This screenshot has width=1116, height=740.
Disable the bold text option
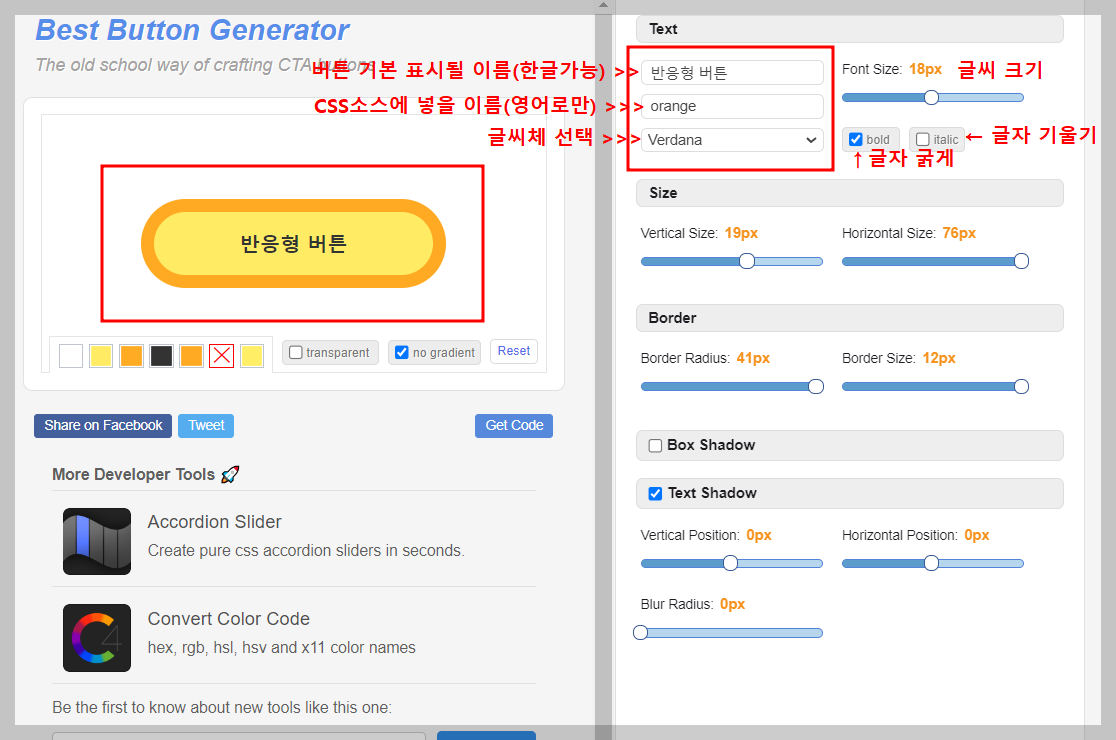click(x=853, y=139)
